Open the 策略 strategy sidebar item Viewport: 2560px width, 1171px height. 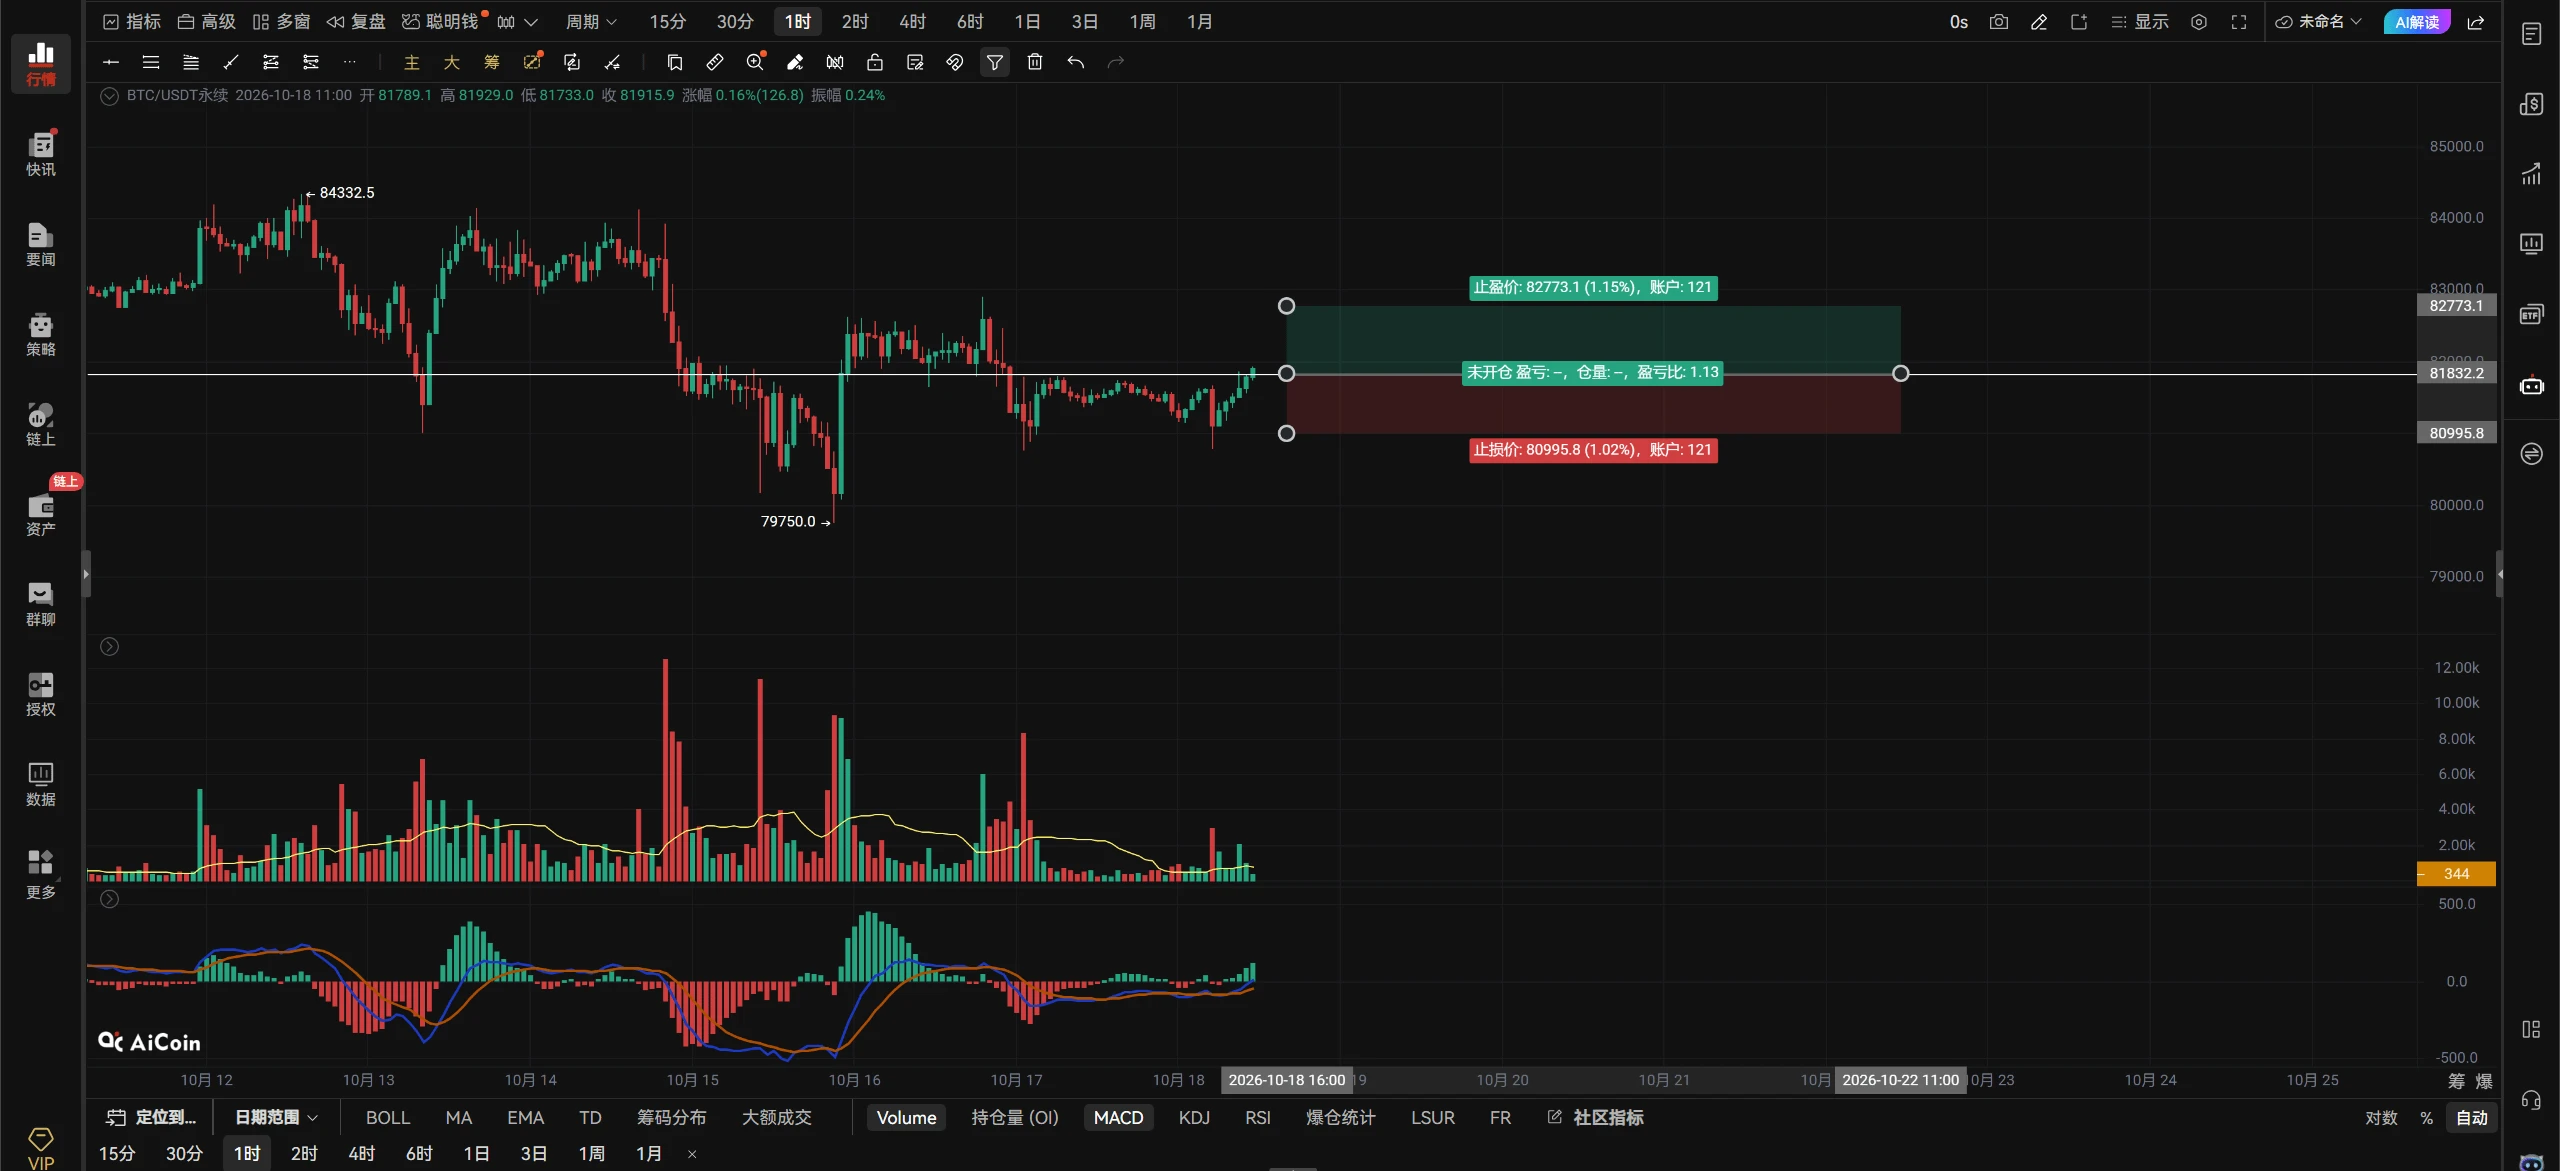41,334
